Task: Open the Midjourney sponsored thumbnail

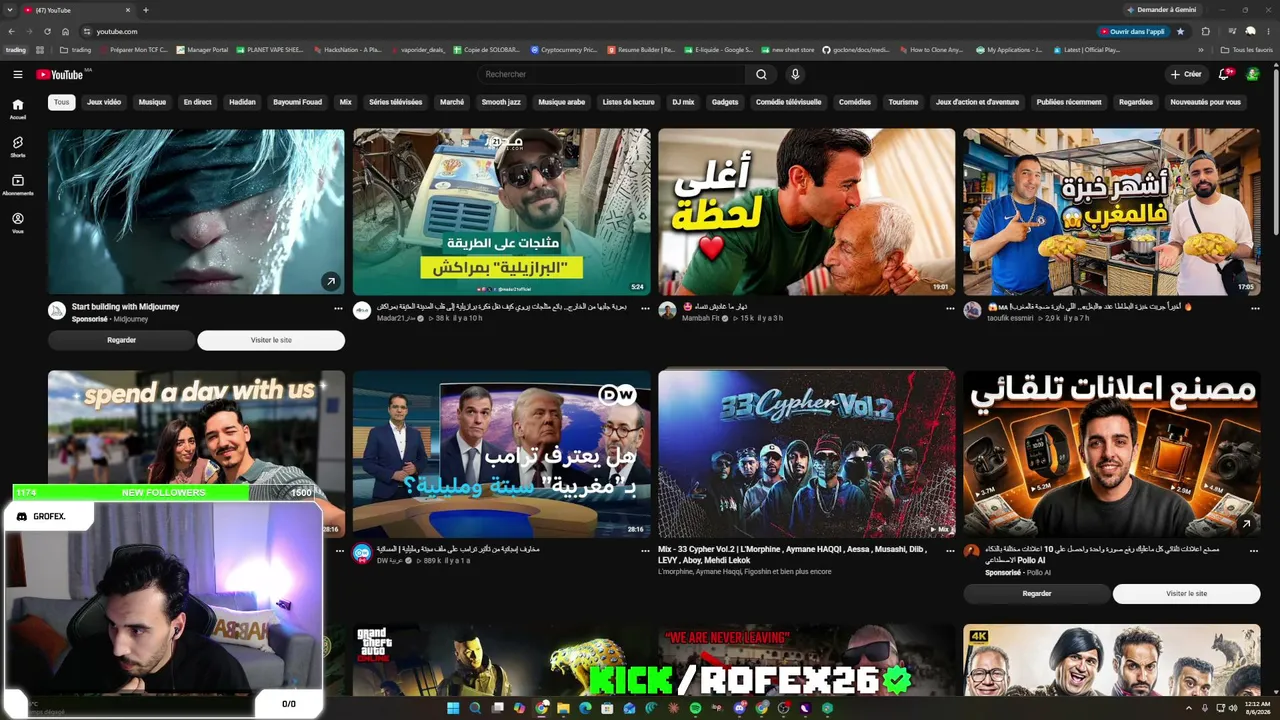Action: pyautogui.click(x=196, y=211)
